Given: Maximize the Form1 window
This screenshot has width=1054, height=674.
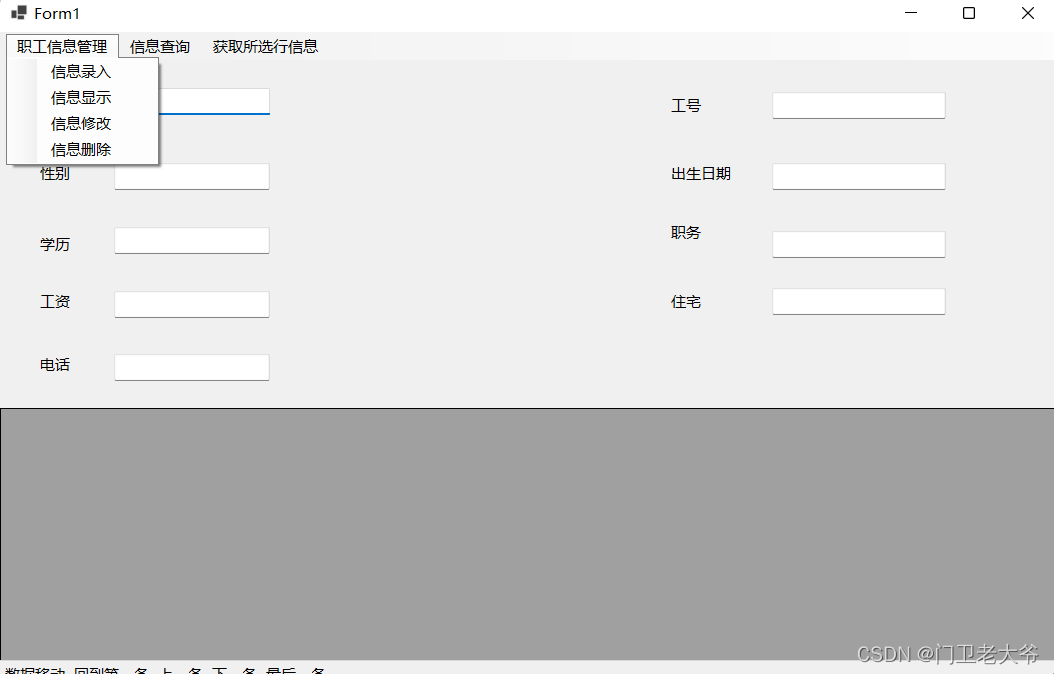Looking at the screenshot, I should 969,13.
